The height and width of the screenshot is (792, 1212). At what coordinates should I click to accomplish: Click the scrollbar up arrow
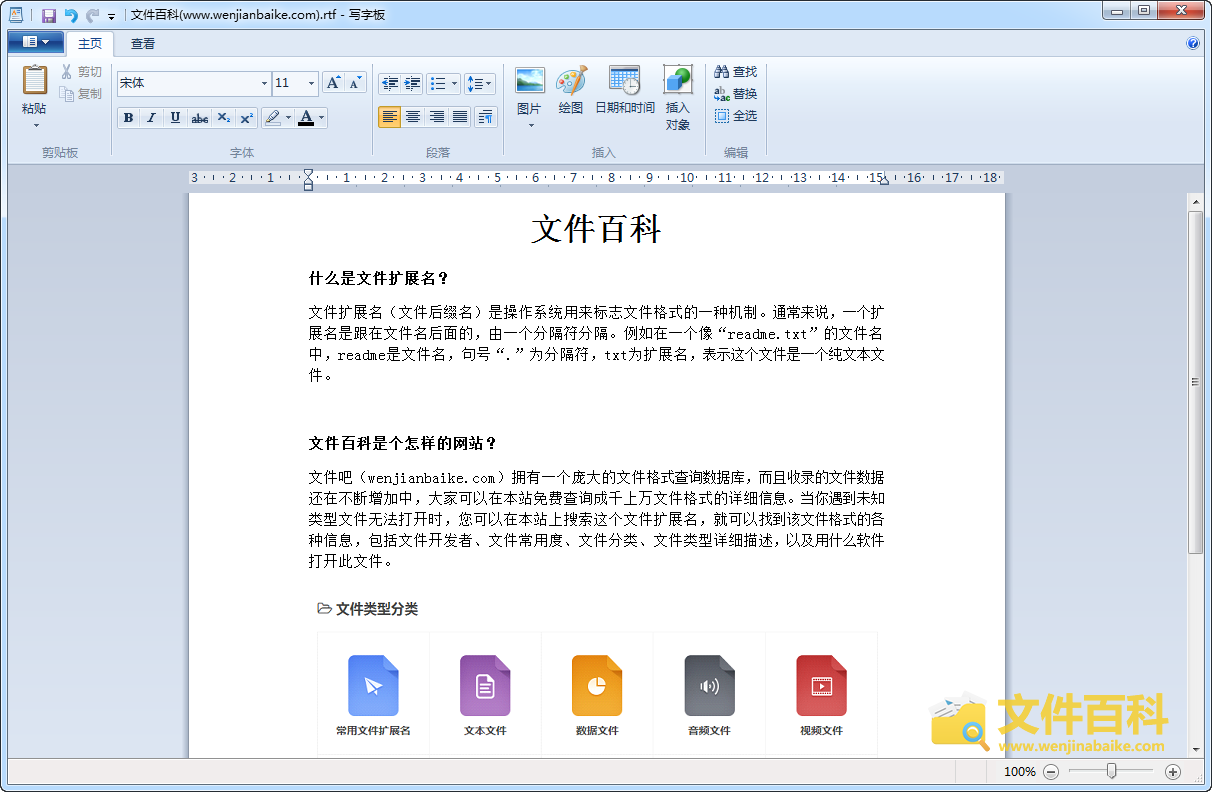[x=1195, y=202]
